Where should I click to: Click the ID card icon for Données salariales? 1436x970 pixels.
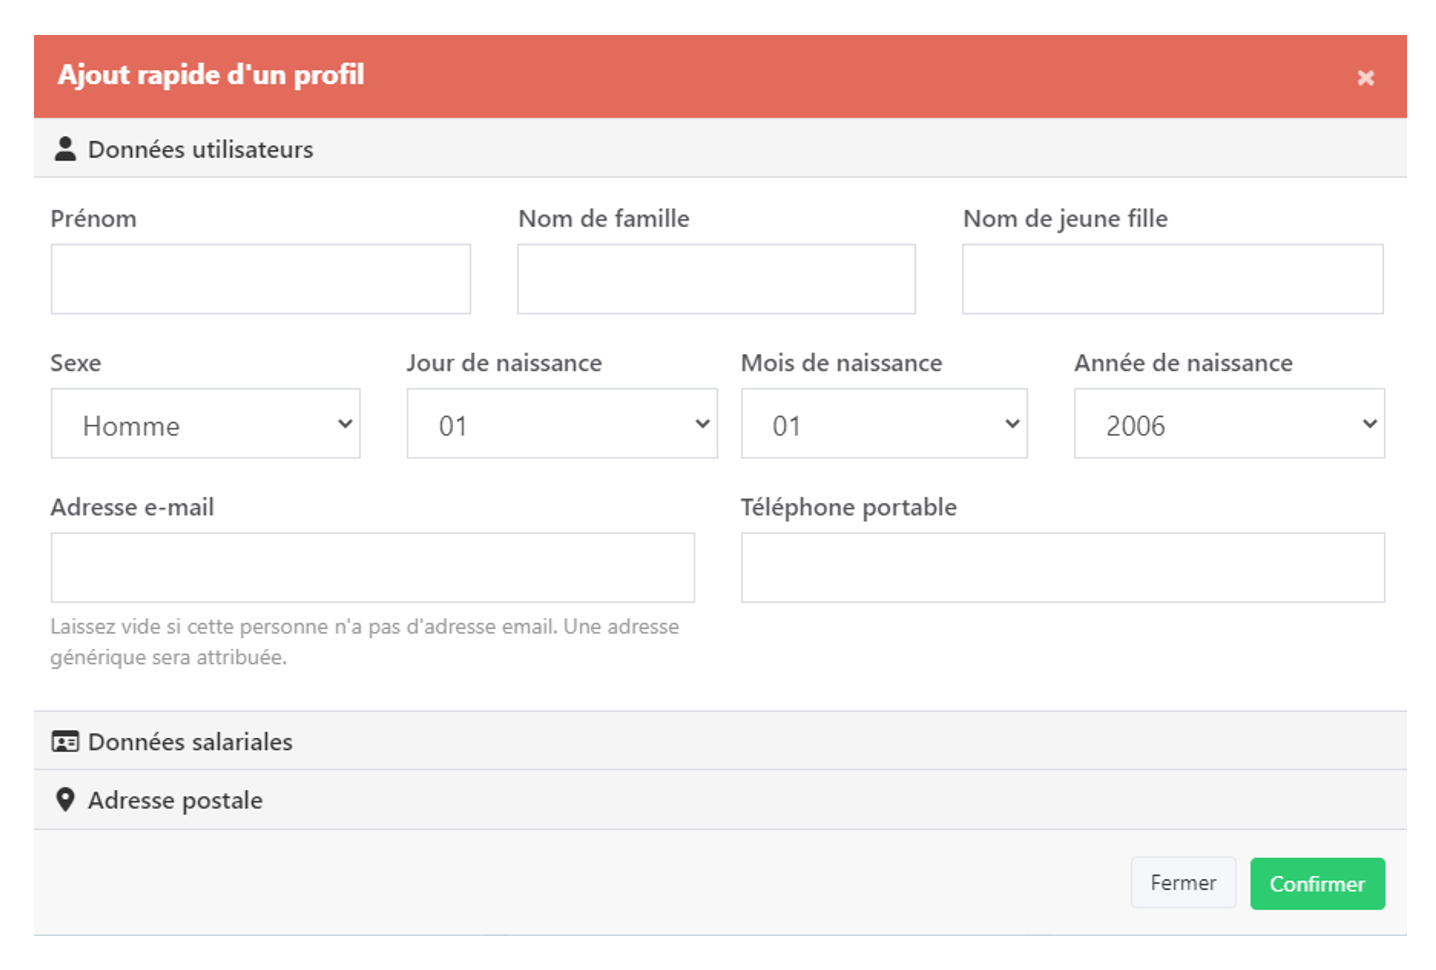65,742
